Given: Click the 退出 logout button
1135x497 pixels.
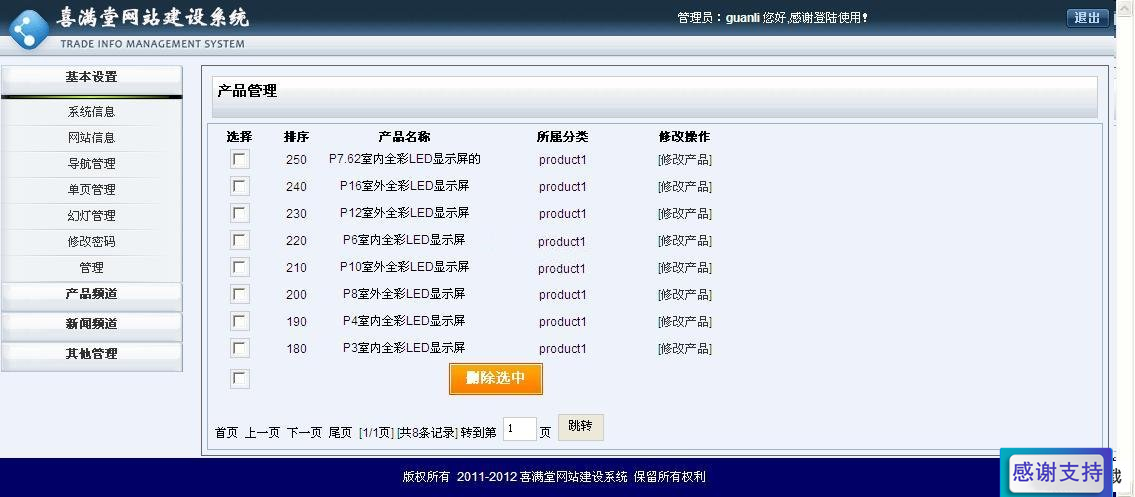Looking at the screenshot, I should click(1087, 18).
